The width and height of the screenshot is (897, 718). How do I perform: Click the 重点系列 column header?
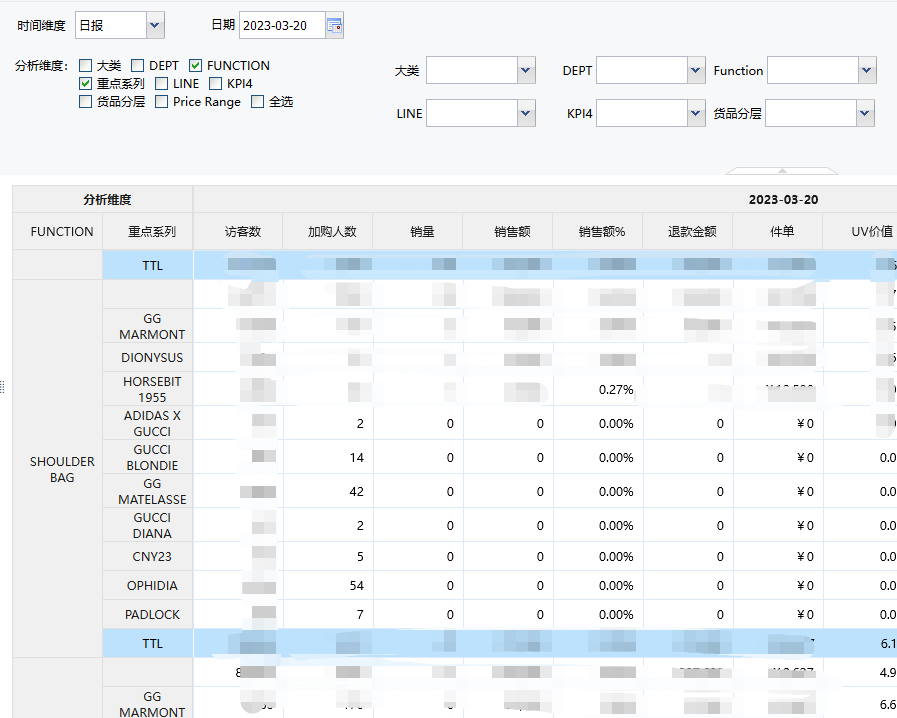pyautogui.click(x=148, y=232)
